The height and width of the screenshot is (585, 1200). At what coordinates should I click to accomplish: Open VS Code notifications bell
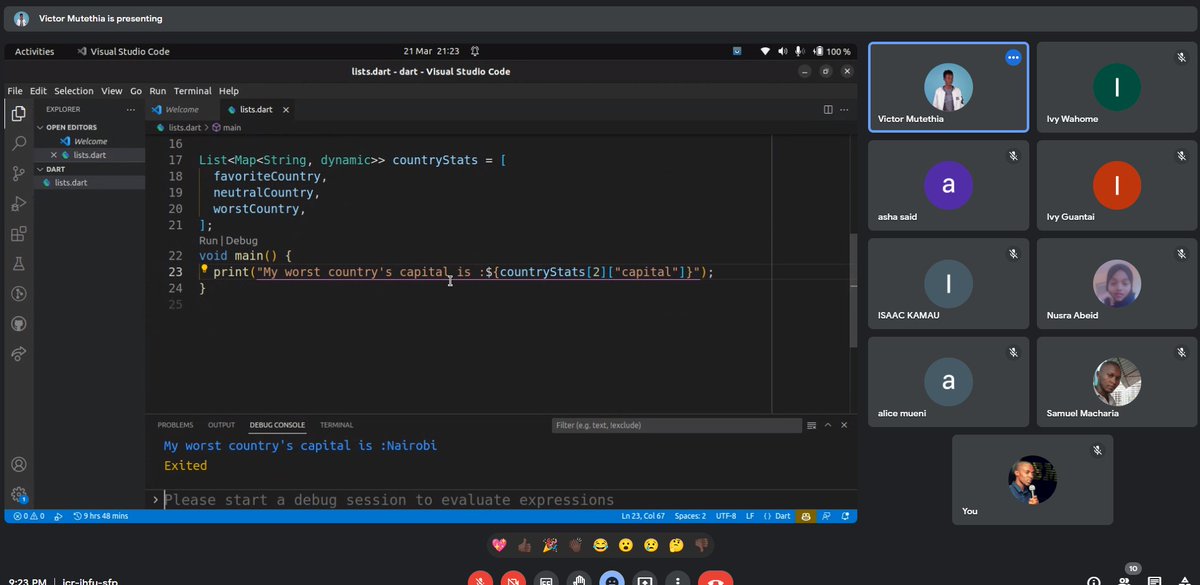845,516
